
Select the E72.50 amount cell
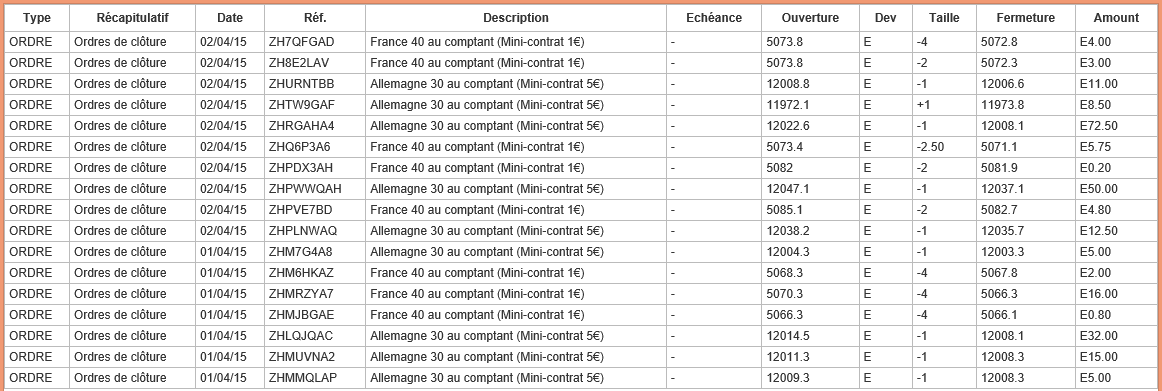1116,126
